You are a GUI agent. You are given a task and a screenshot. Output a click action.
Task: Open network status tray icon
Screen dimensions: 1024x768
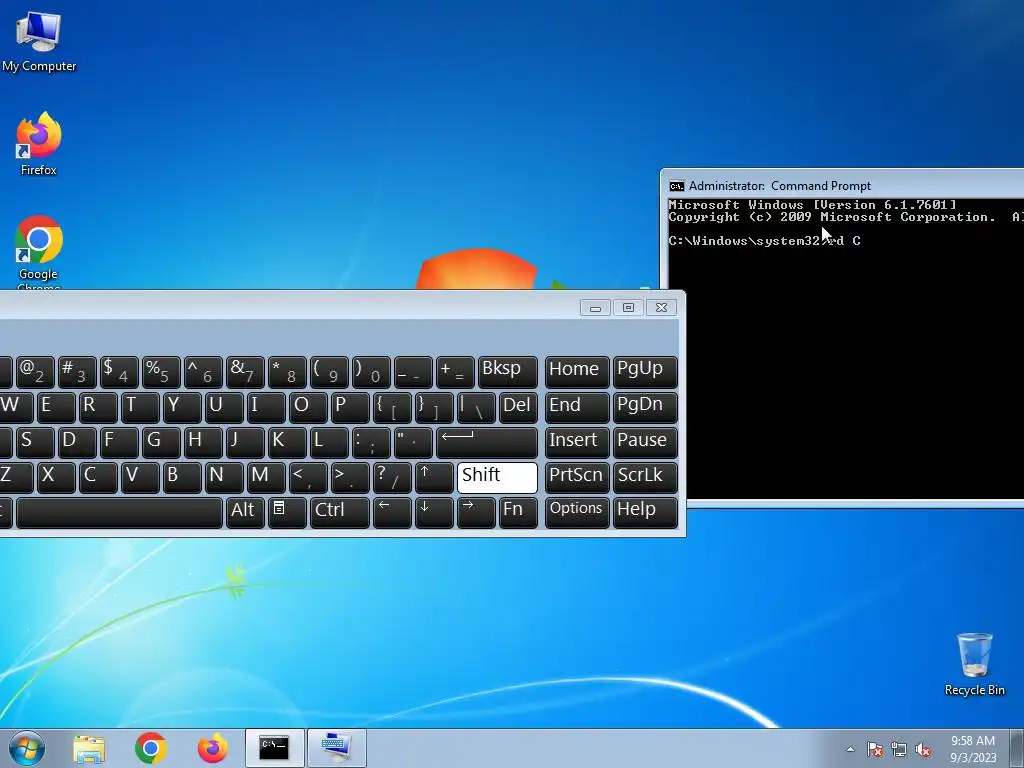point(899,749)
